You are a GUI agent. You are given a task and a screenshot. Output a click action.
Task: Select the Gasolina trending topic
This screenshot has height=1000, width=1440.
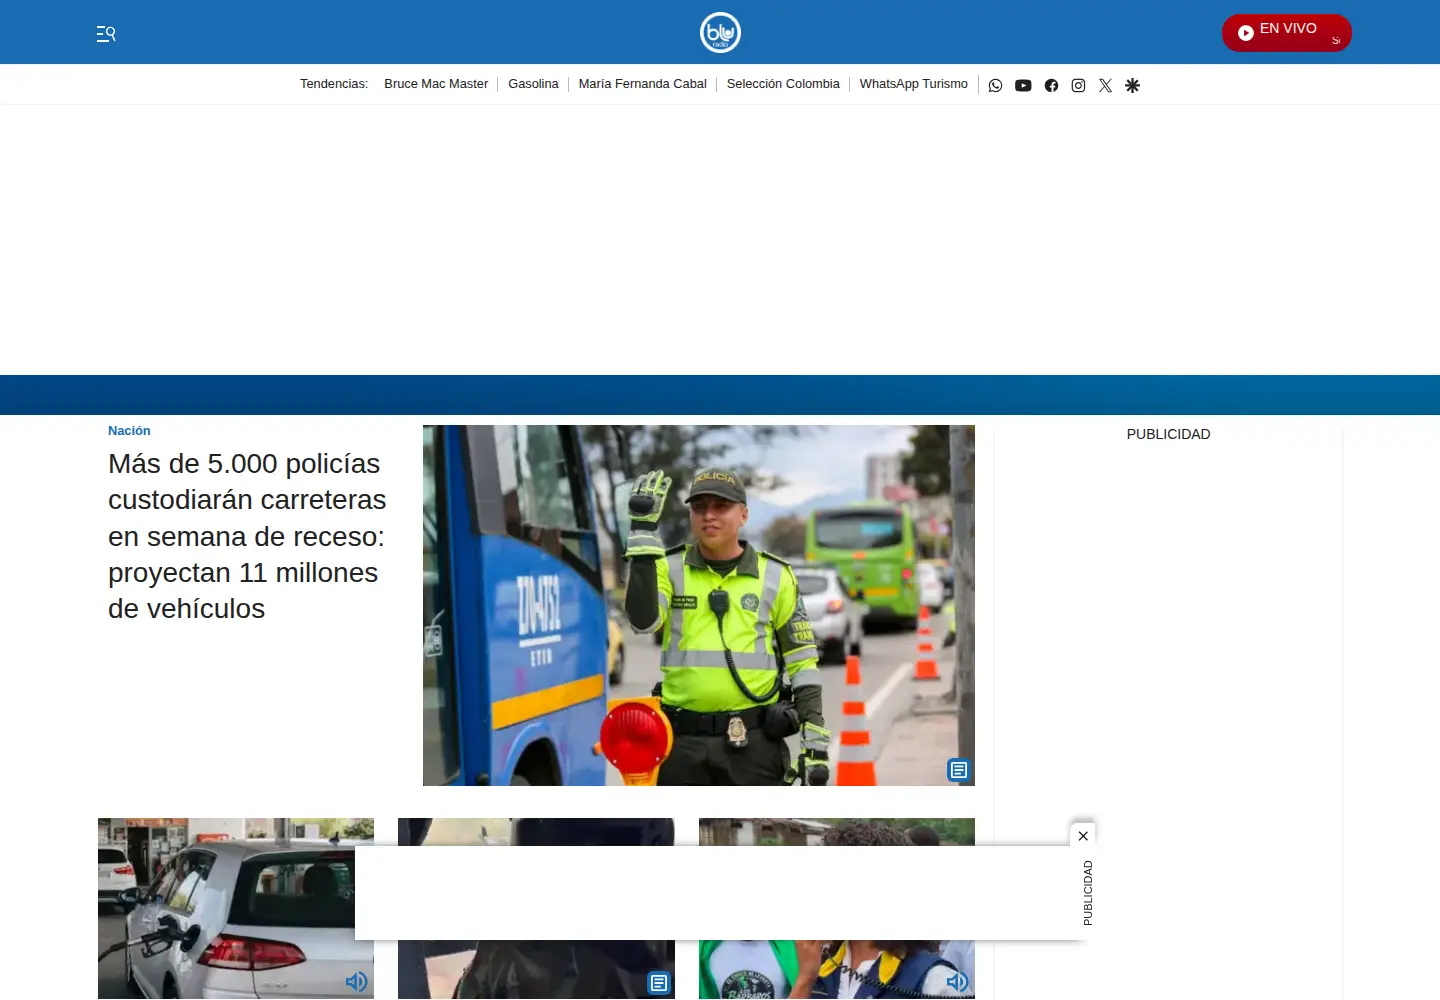point(533,84)
